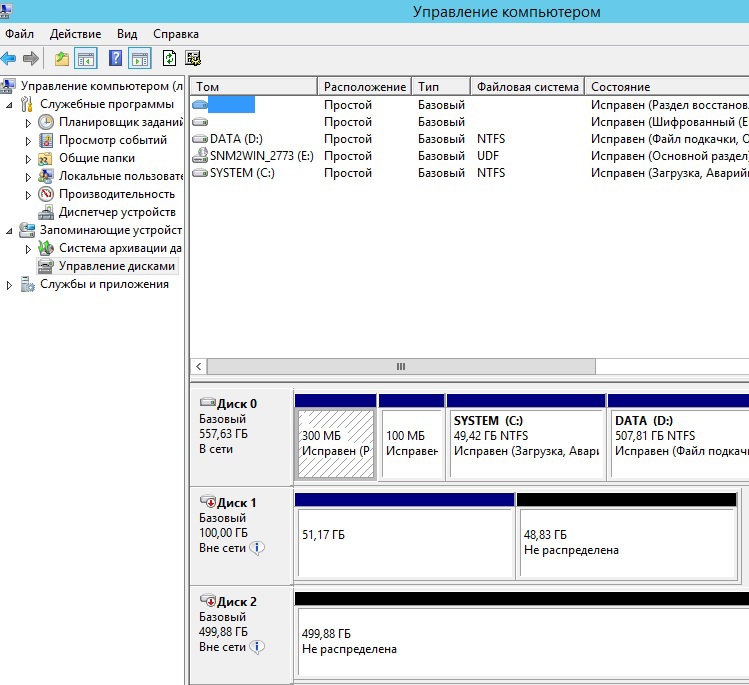Screen dimensions: 749x685
Task: Expand the Просмотр событий node
Action: pos(28,141)
